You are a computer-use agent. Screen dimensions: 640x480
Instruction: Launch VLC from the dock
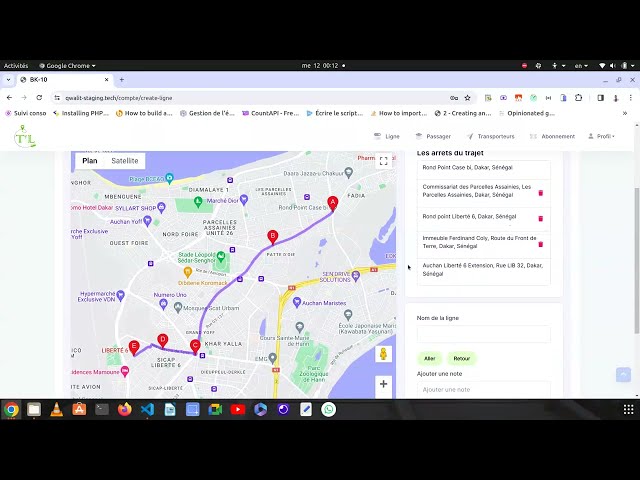click(56, 409)
